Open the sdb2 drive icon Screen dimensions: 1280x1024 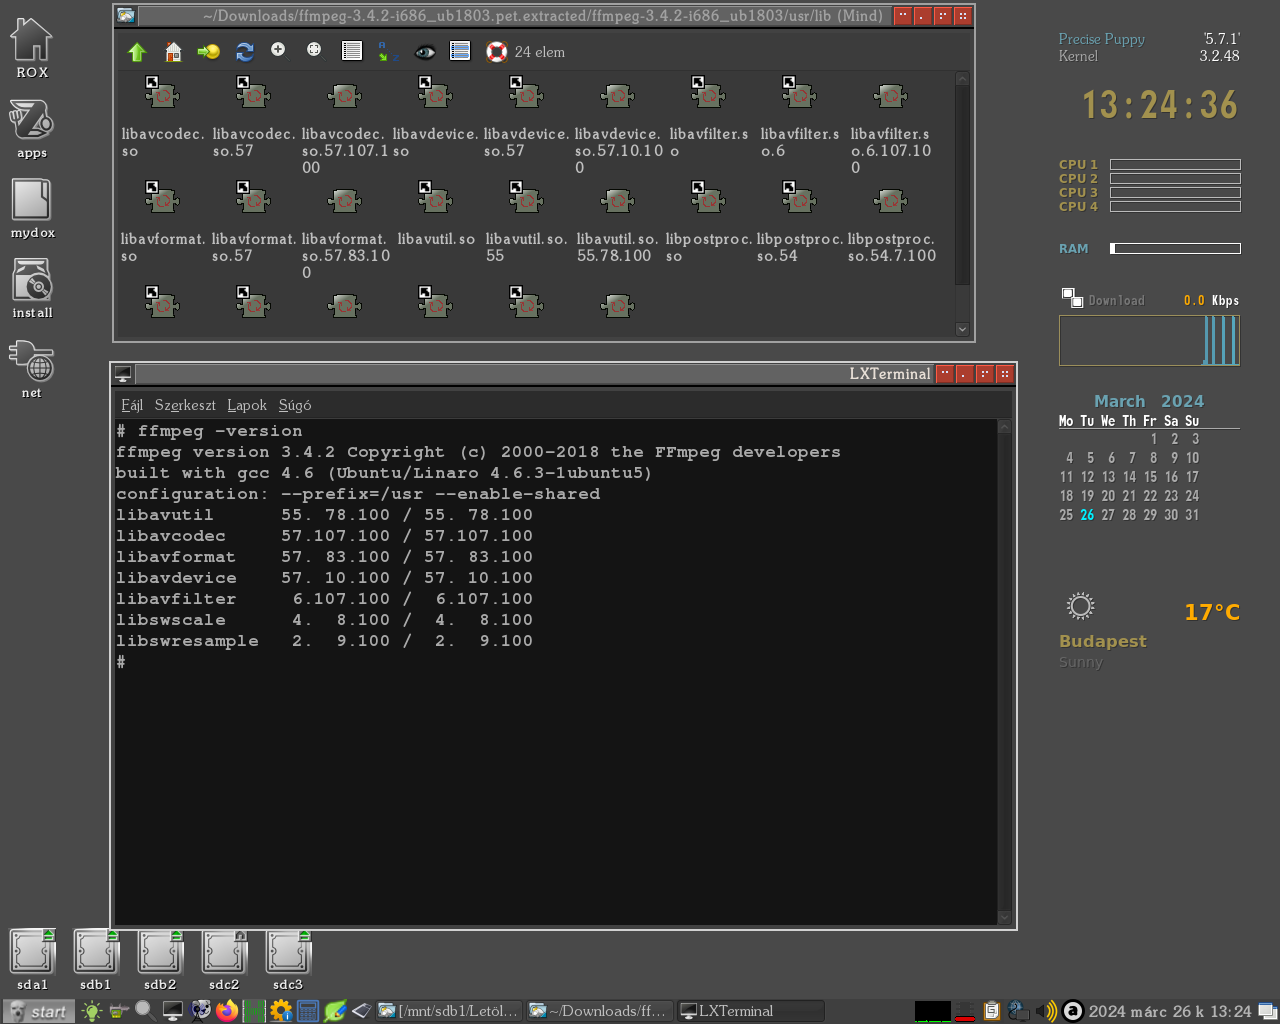click(160, 960)
